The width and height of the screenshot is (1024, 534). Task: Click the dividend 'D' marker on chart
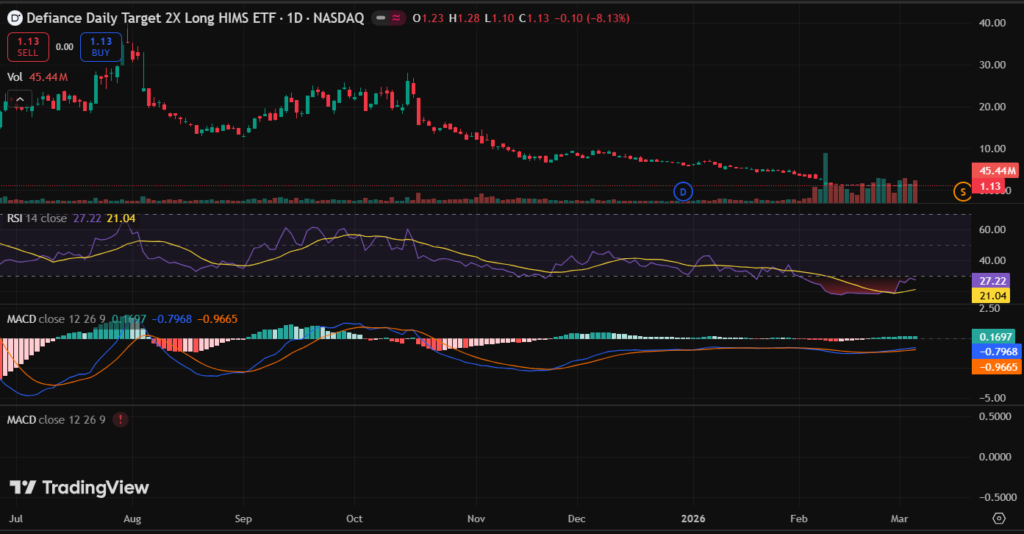683,191
